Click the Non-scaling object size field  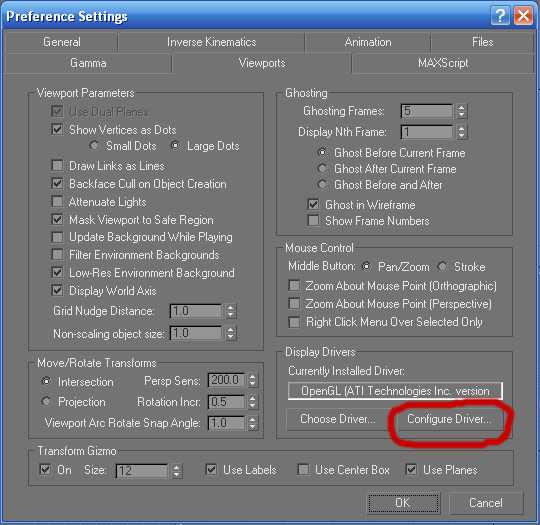[x=196, y=333]
